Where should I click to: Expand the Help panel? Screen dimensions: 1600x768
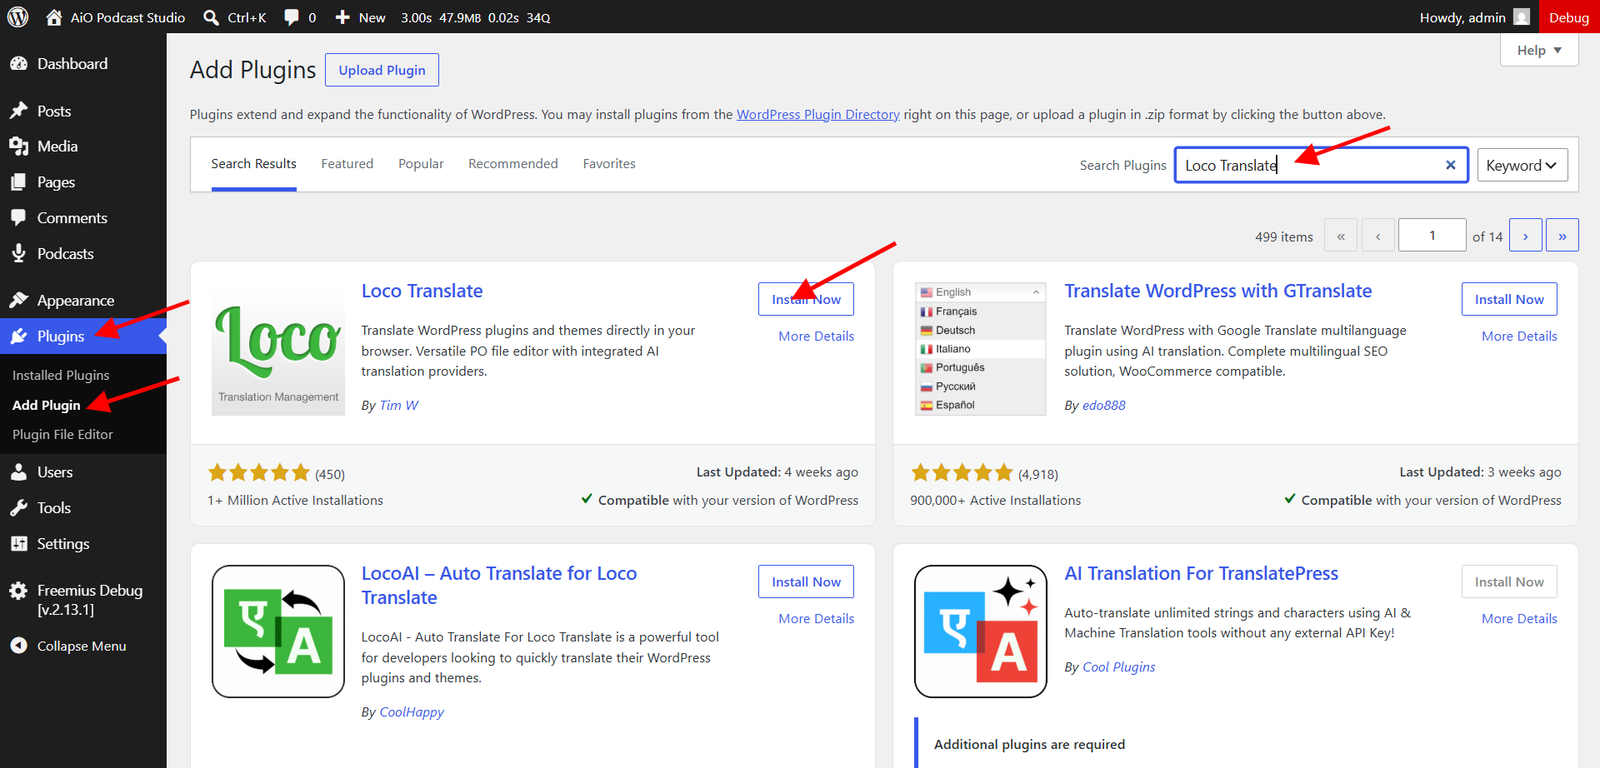(1539, 50)
